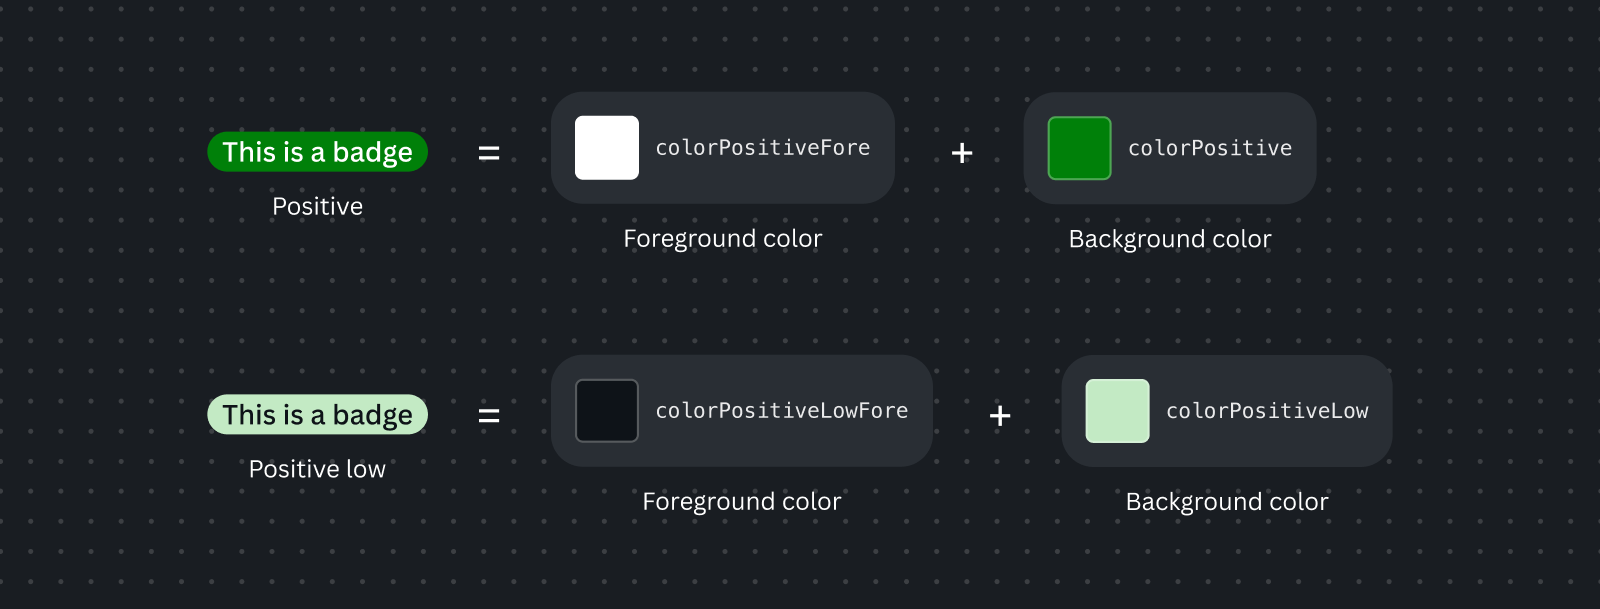Click the plus sign after colorPositiveLowFore
This screenshot has width=1600, height=609.
(1000, 416)
